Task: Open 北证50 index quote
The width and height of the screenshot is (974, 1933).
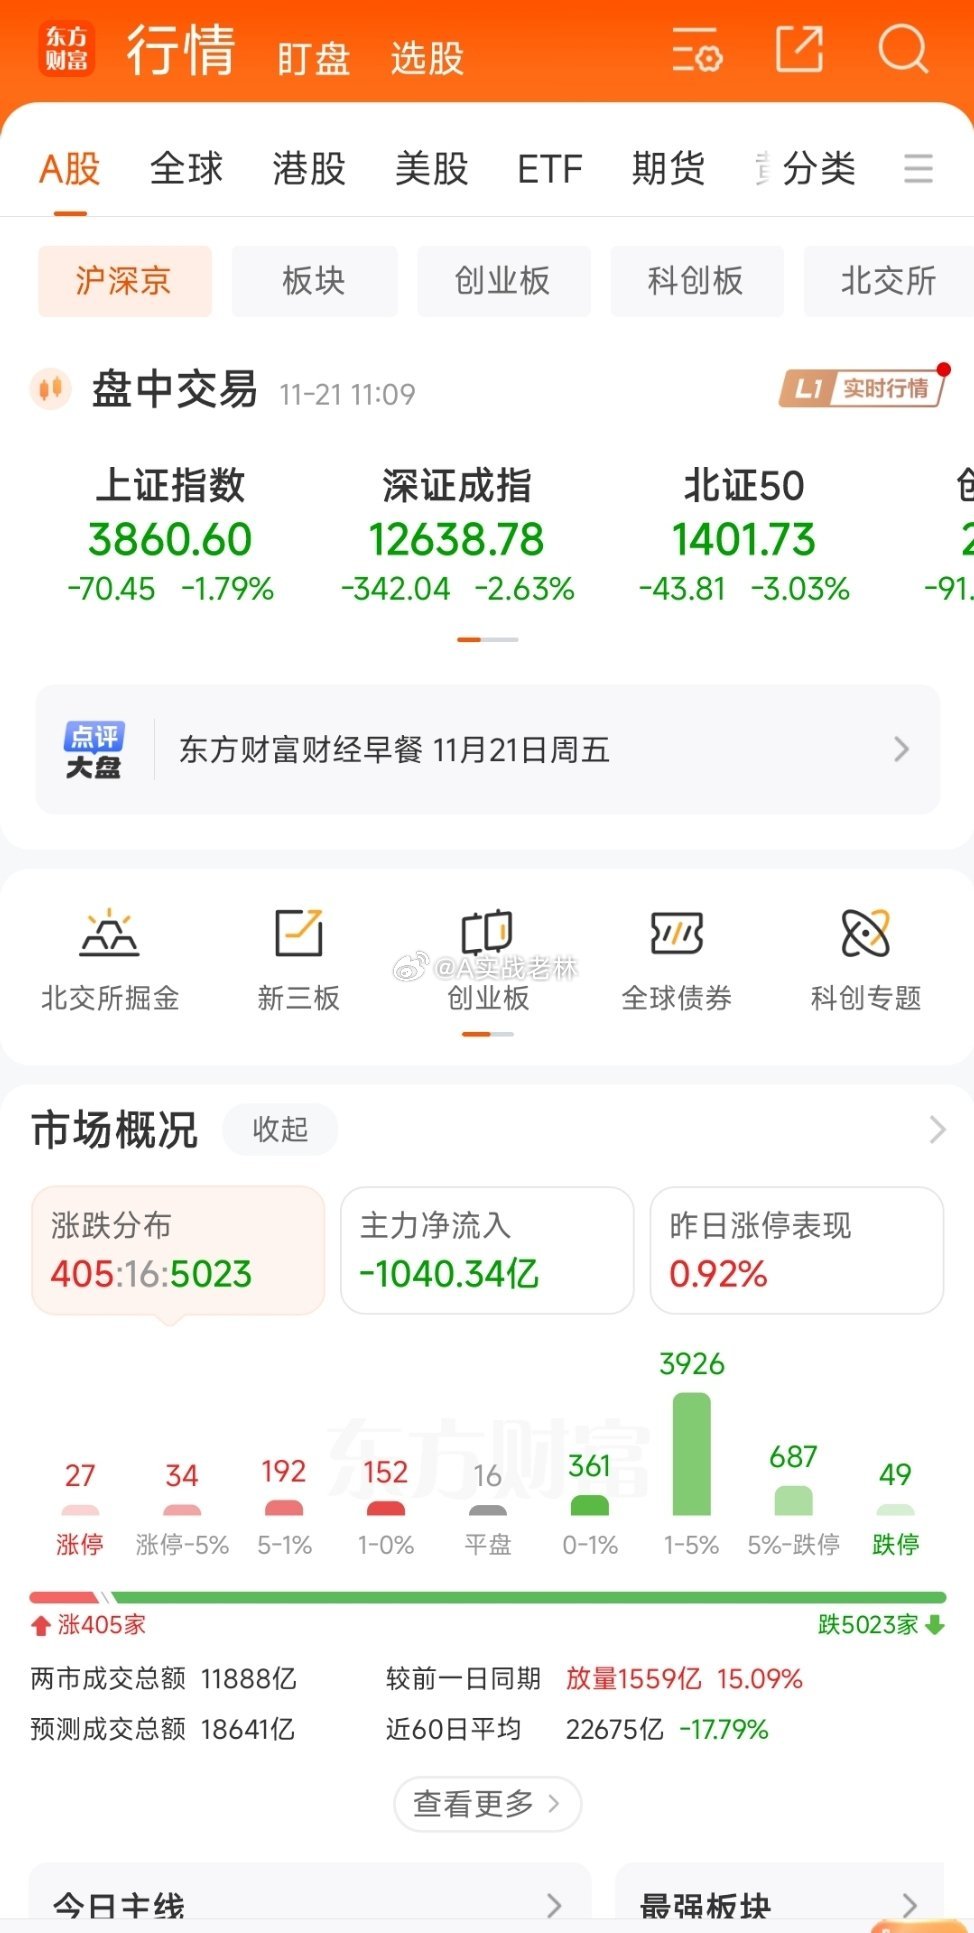Action: tap(744, 536)
